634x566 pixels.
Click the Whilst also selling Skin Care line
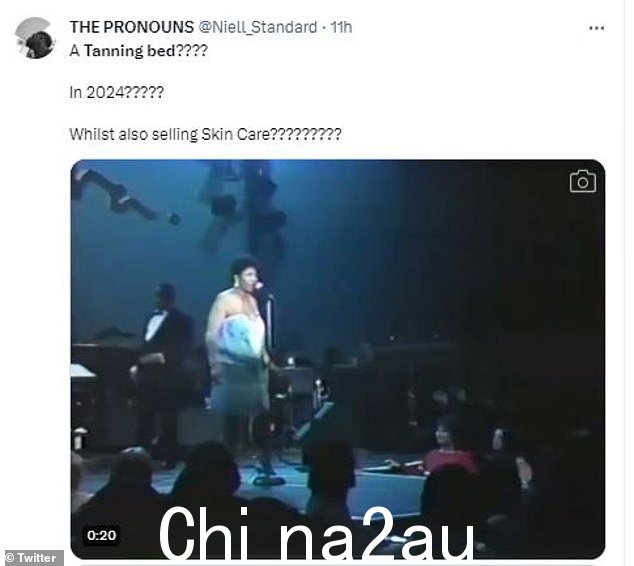(x=205, y=134)
